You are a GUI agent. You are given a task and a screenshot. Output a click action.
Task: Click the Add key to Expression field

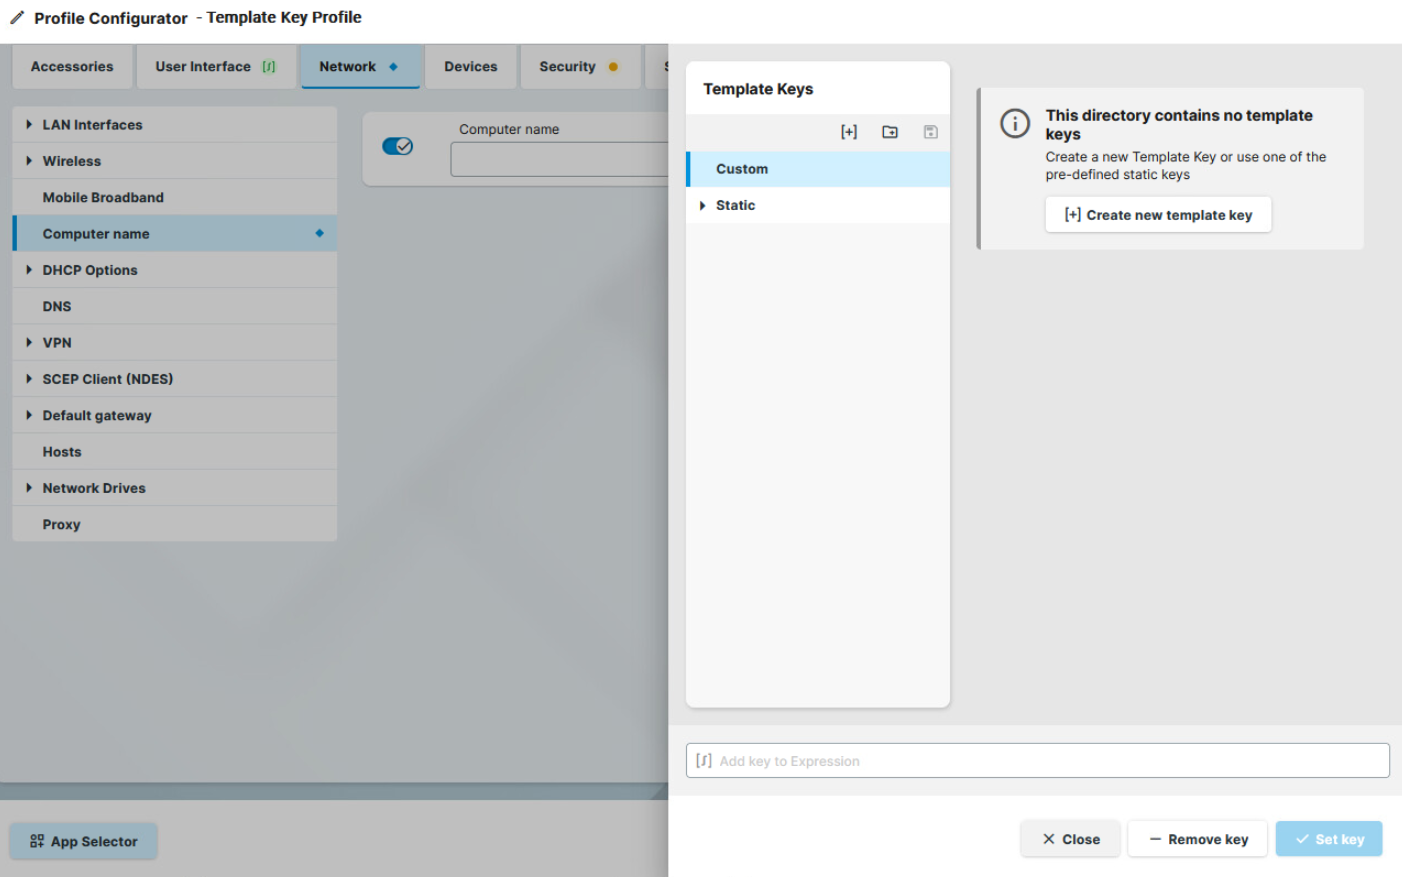(x=1040, y=761)
